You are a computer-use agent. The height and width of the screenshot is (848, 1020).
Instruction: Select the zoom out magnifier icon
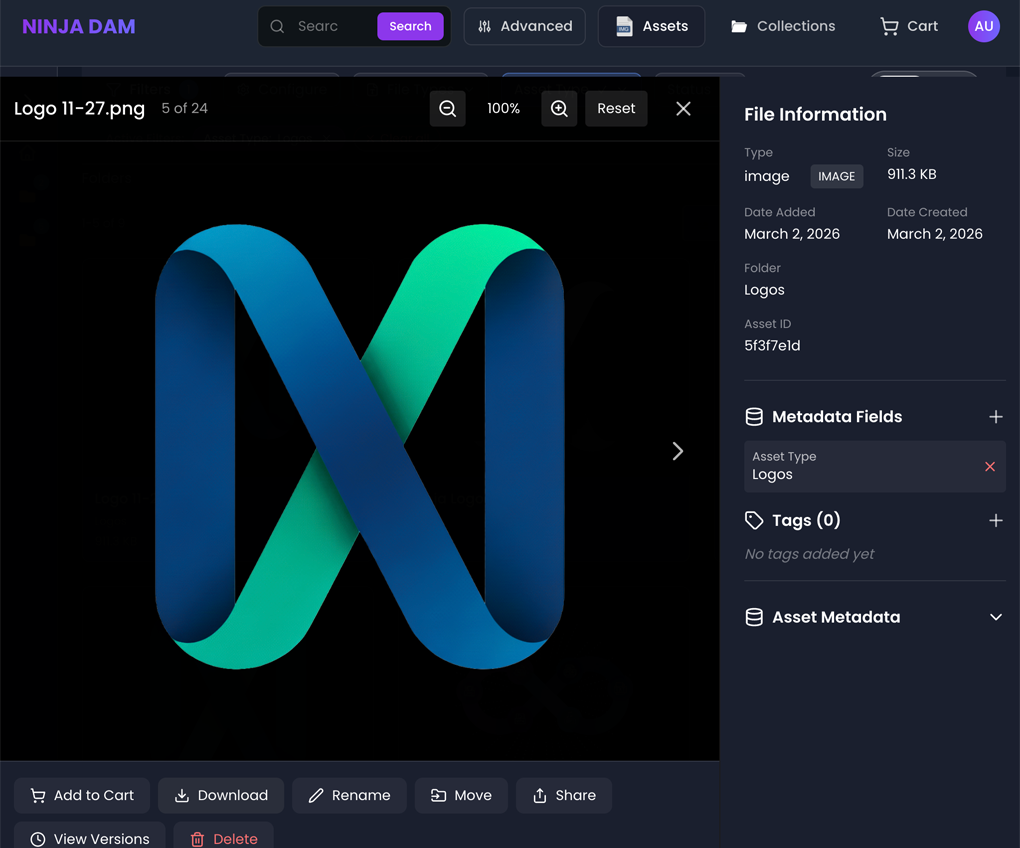[447, 108]
